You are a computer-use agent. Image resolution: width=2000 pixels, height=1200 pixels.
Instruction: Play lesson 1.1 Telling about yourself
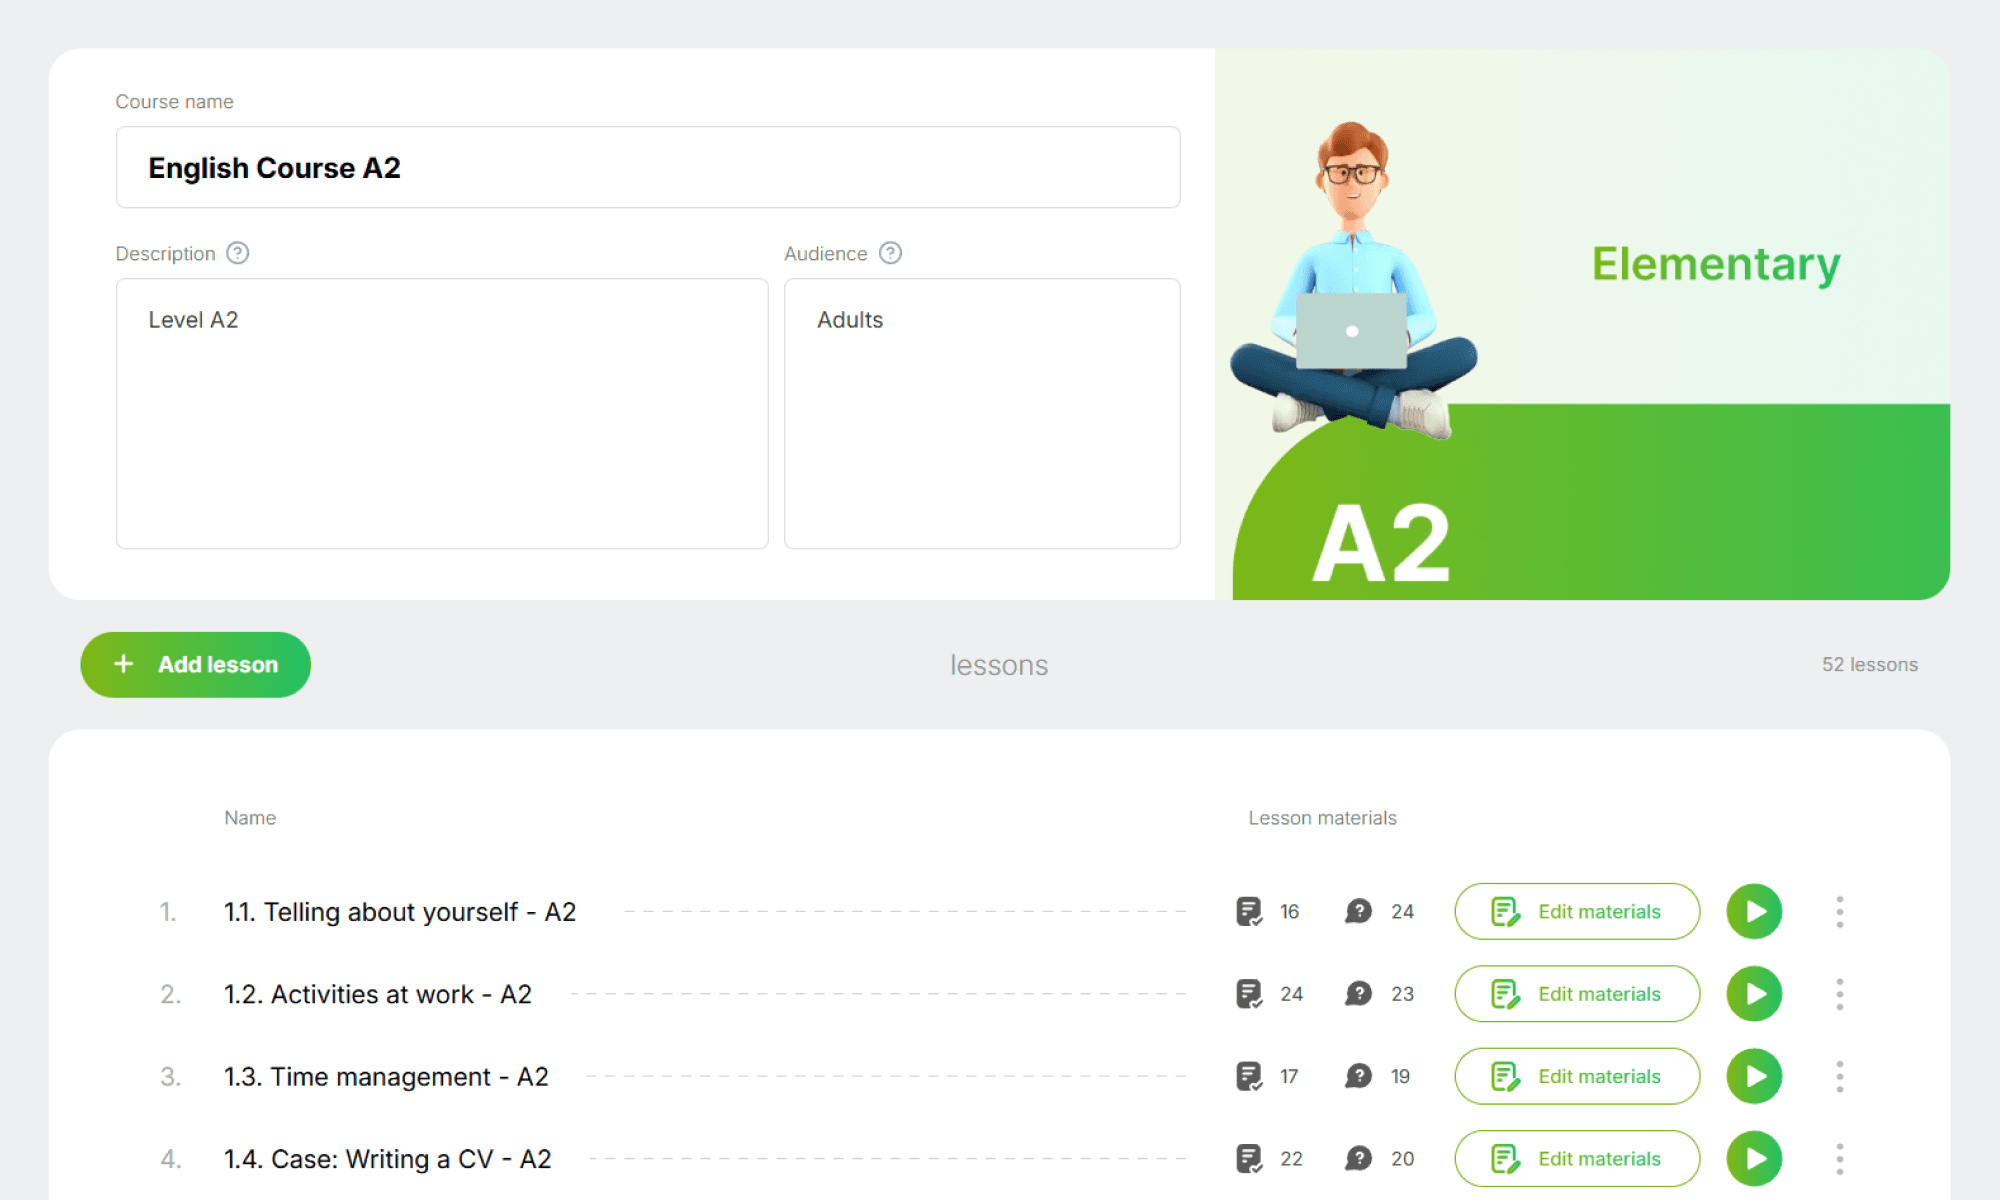tap(1754, 911)
